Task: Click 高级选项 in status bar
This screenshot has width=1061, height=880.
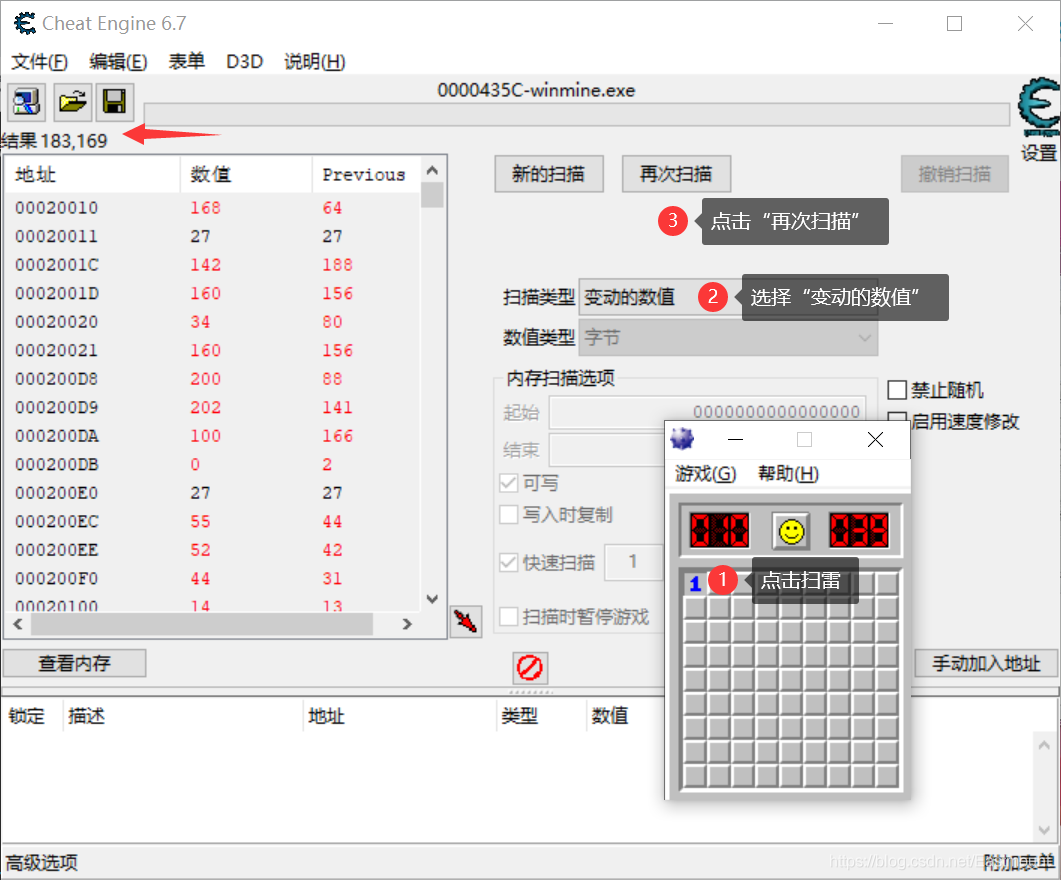Action: coord(42,862)
